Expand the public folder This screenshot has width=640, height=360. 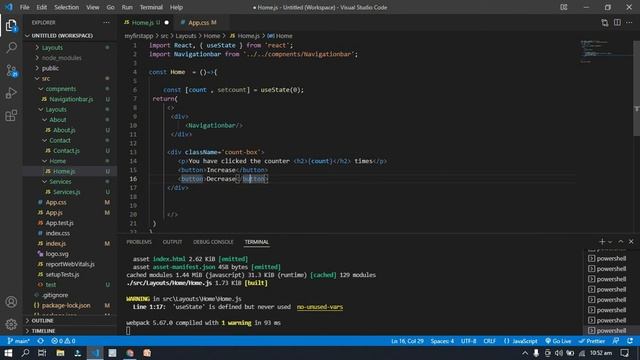pyautogui.click(x=50, y=68)
